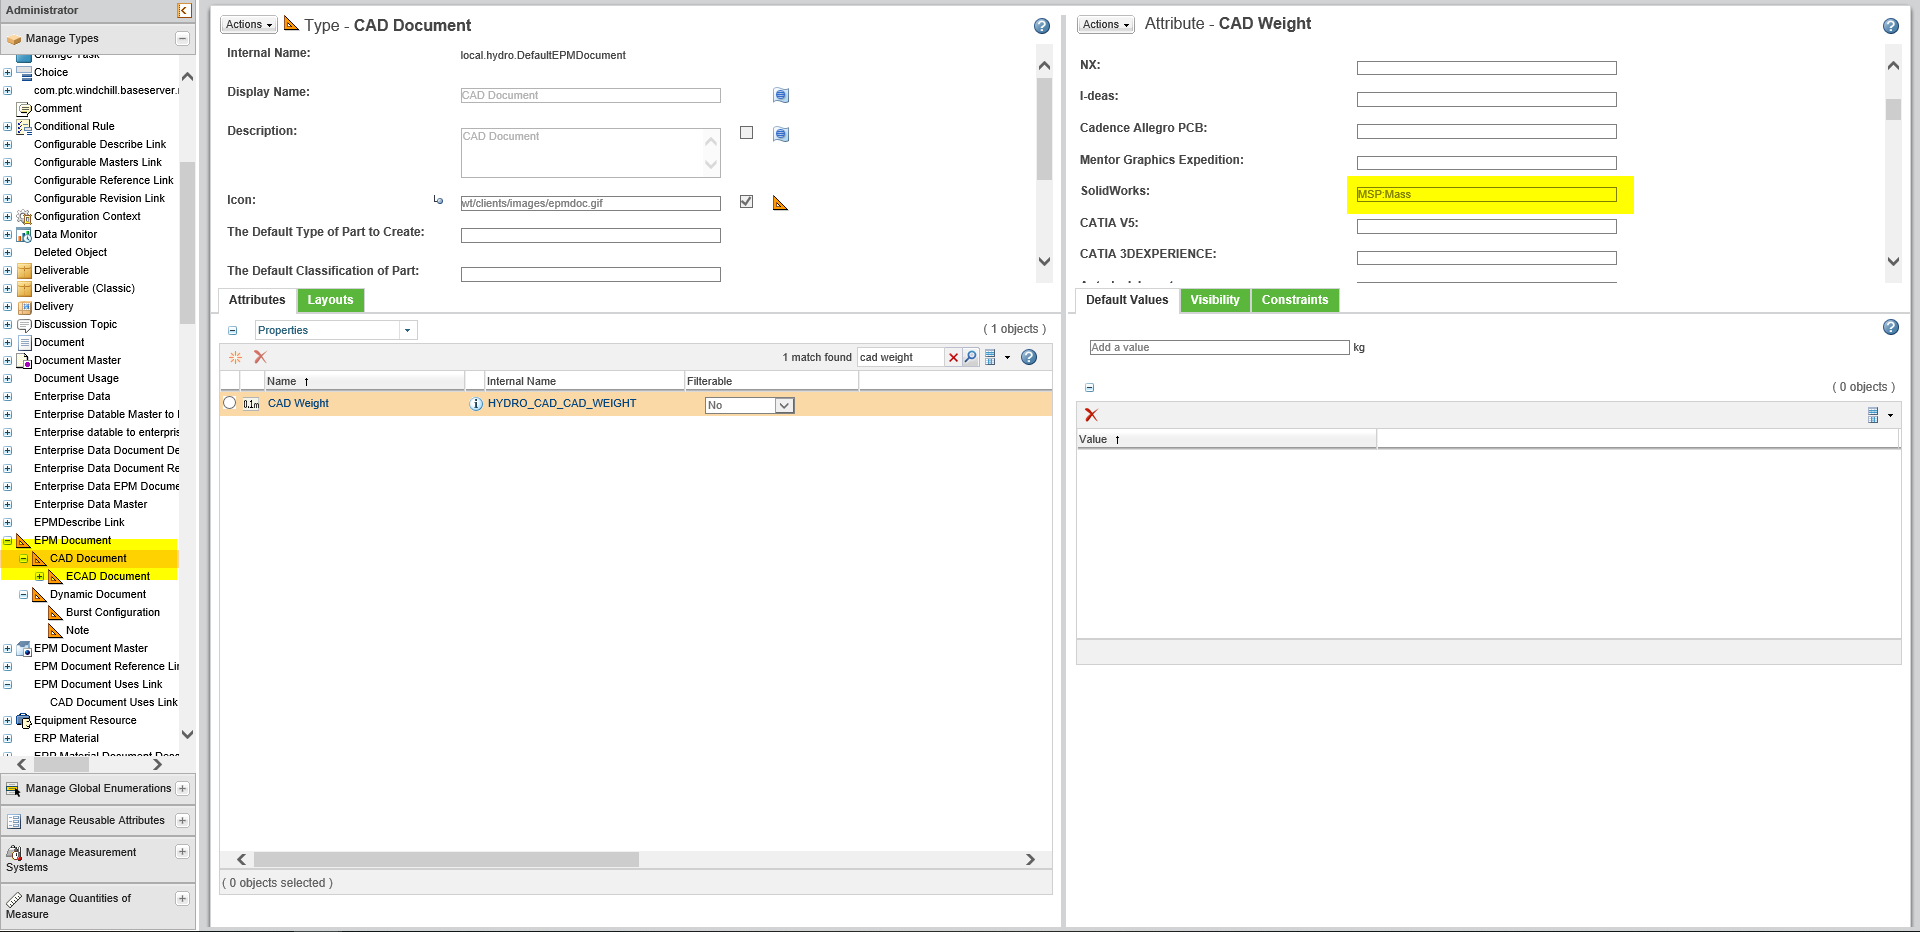Click the info icon beside HYDRO_CAD_CAD_WEIGHT

(476, 404)
